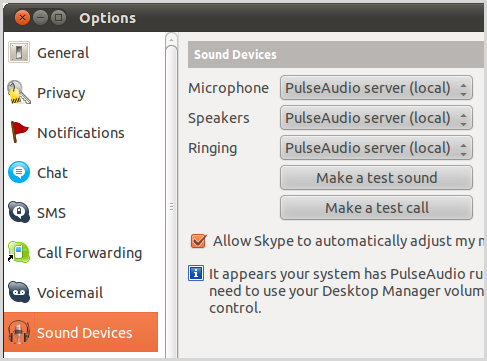Open General settings via its switch icon
Screen dimensions: 487x361
pos(19,52)
